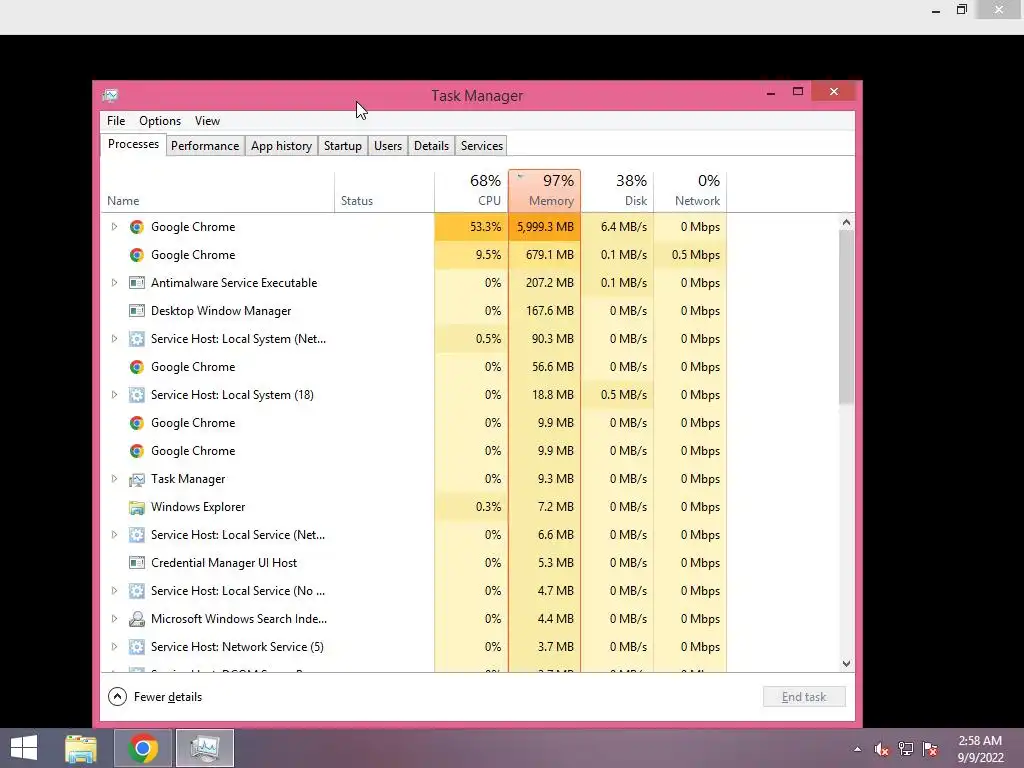Viewport: 1024px width, 768px height.
Task: Select the Desktop Window Manager row
Action: (x=414, y=311)
